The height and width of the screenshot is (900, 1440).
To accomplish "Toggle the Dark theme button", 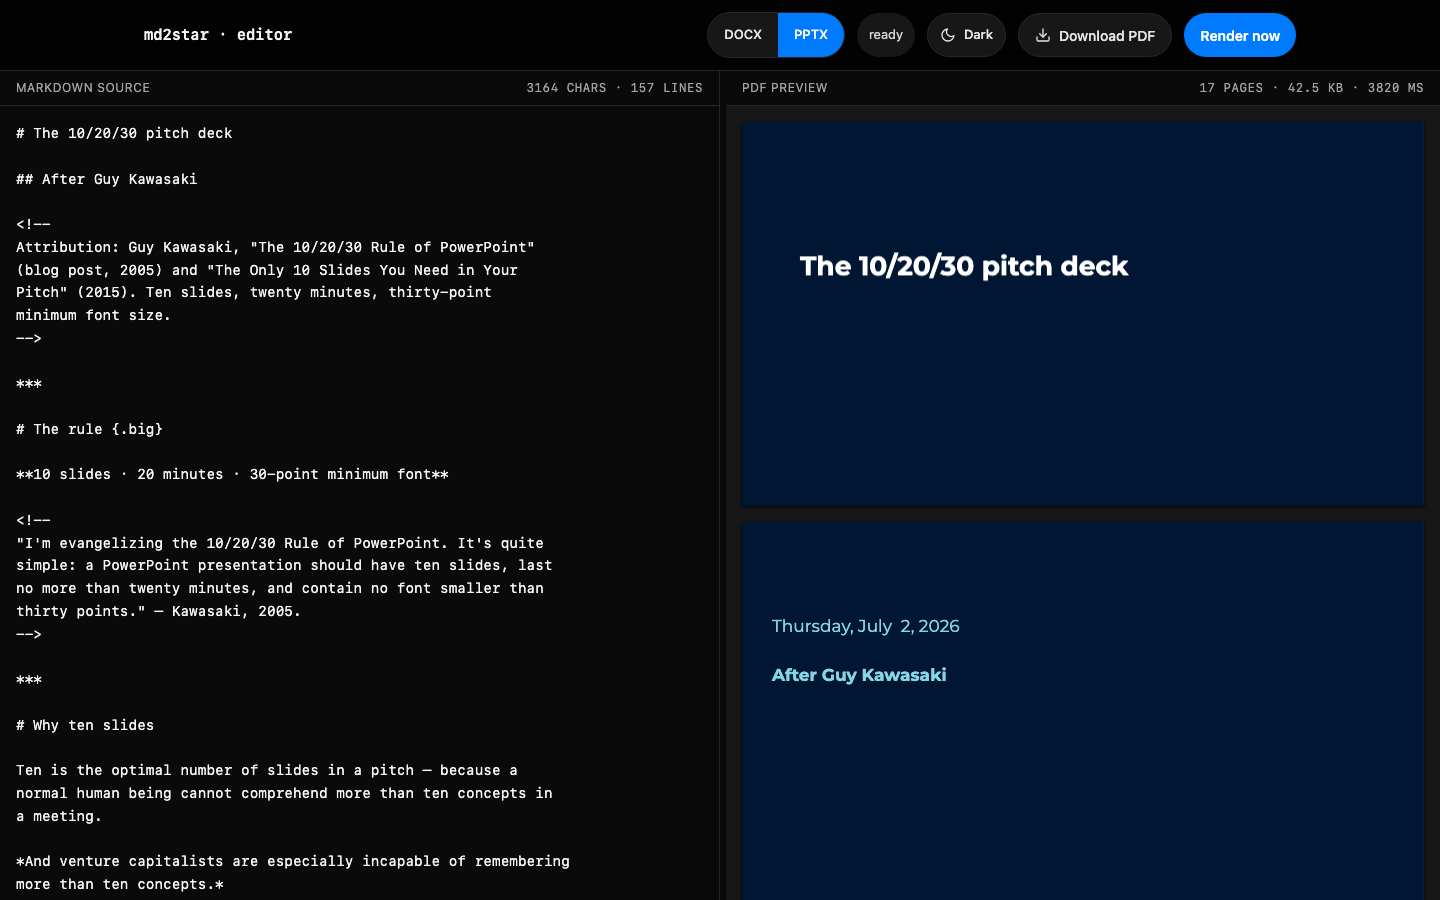I will (966, 35).
